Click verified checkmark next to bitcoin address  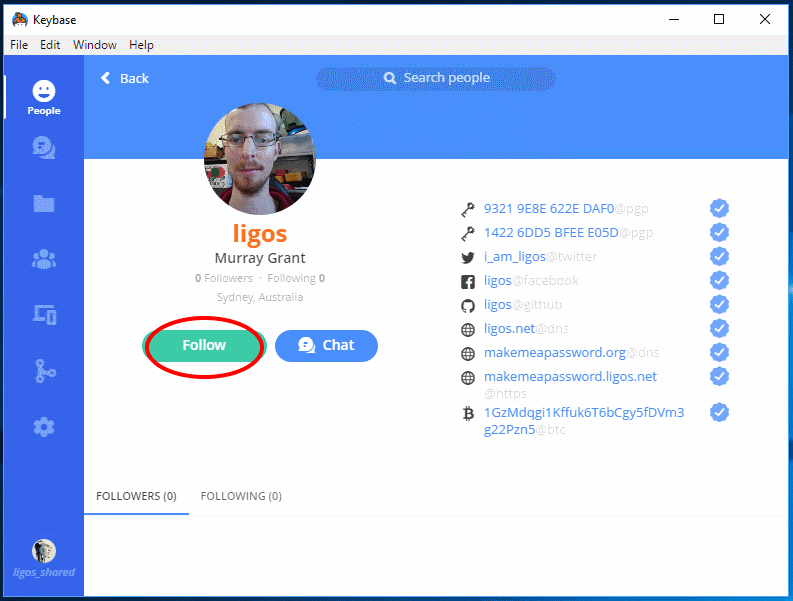pyautogui.click(x=719, y=412)
